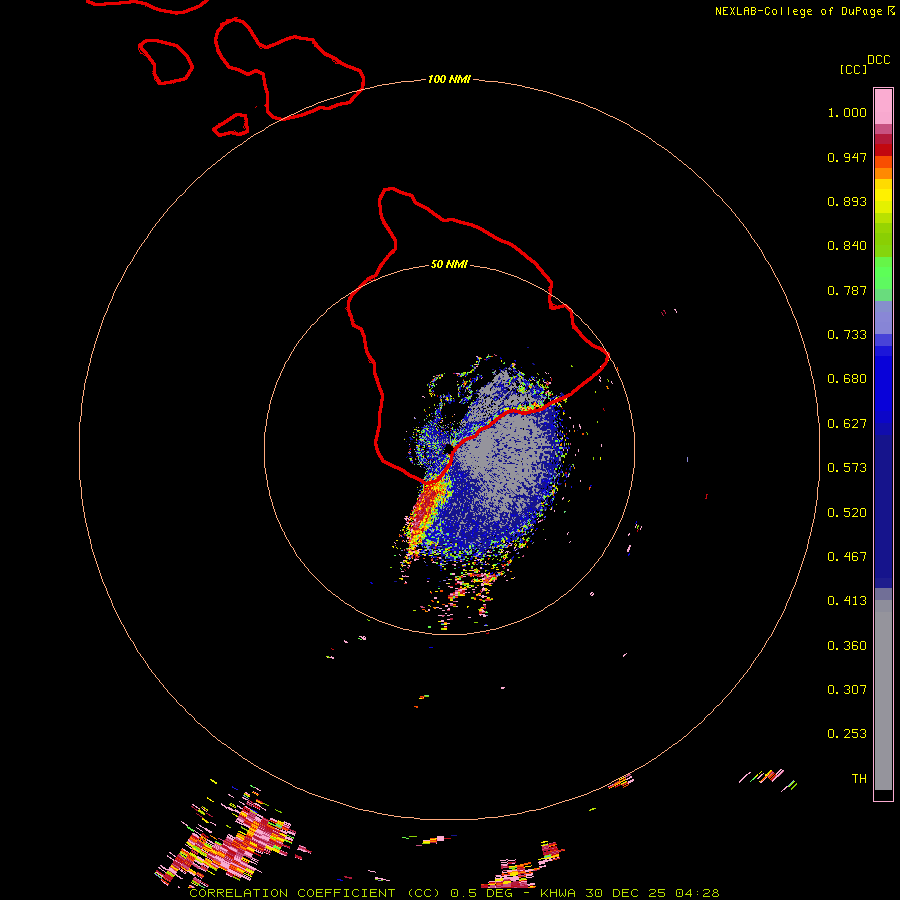Click the 0.947 scale value
Viewport: 900px width, 900px height.
click(x=847, y=157)
